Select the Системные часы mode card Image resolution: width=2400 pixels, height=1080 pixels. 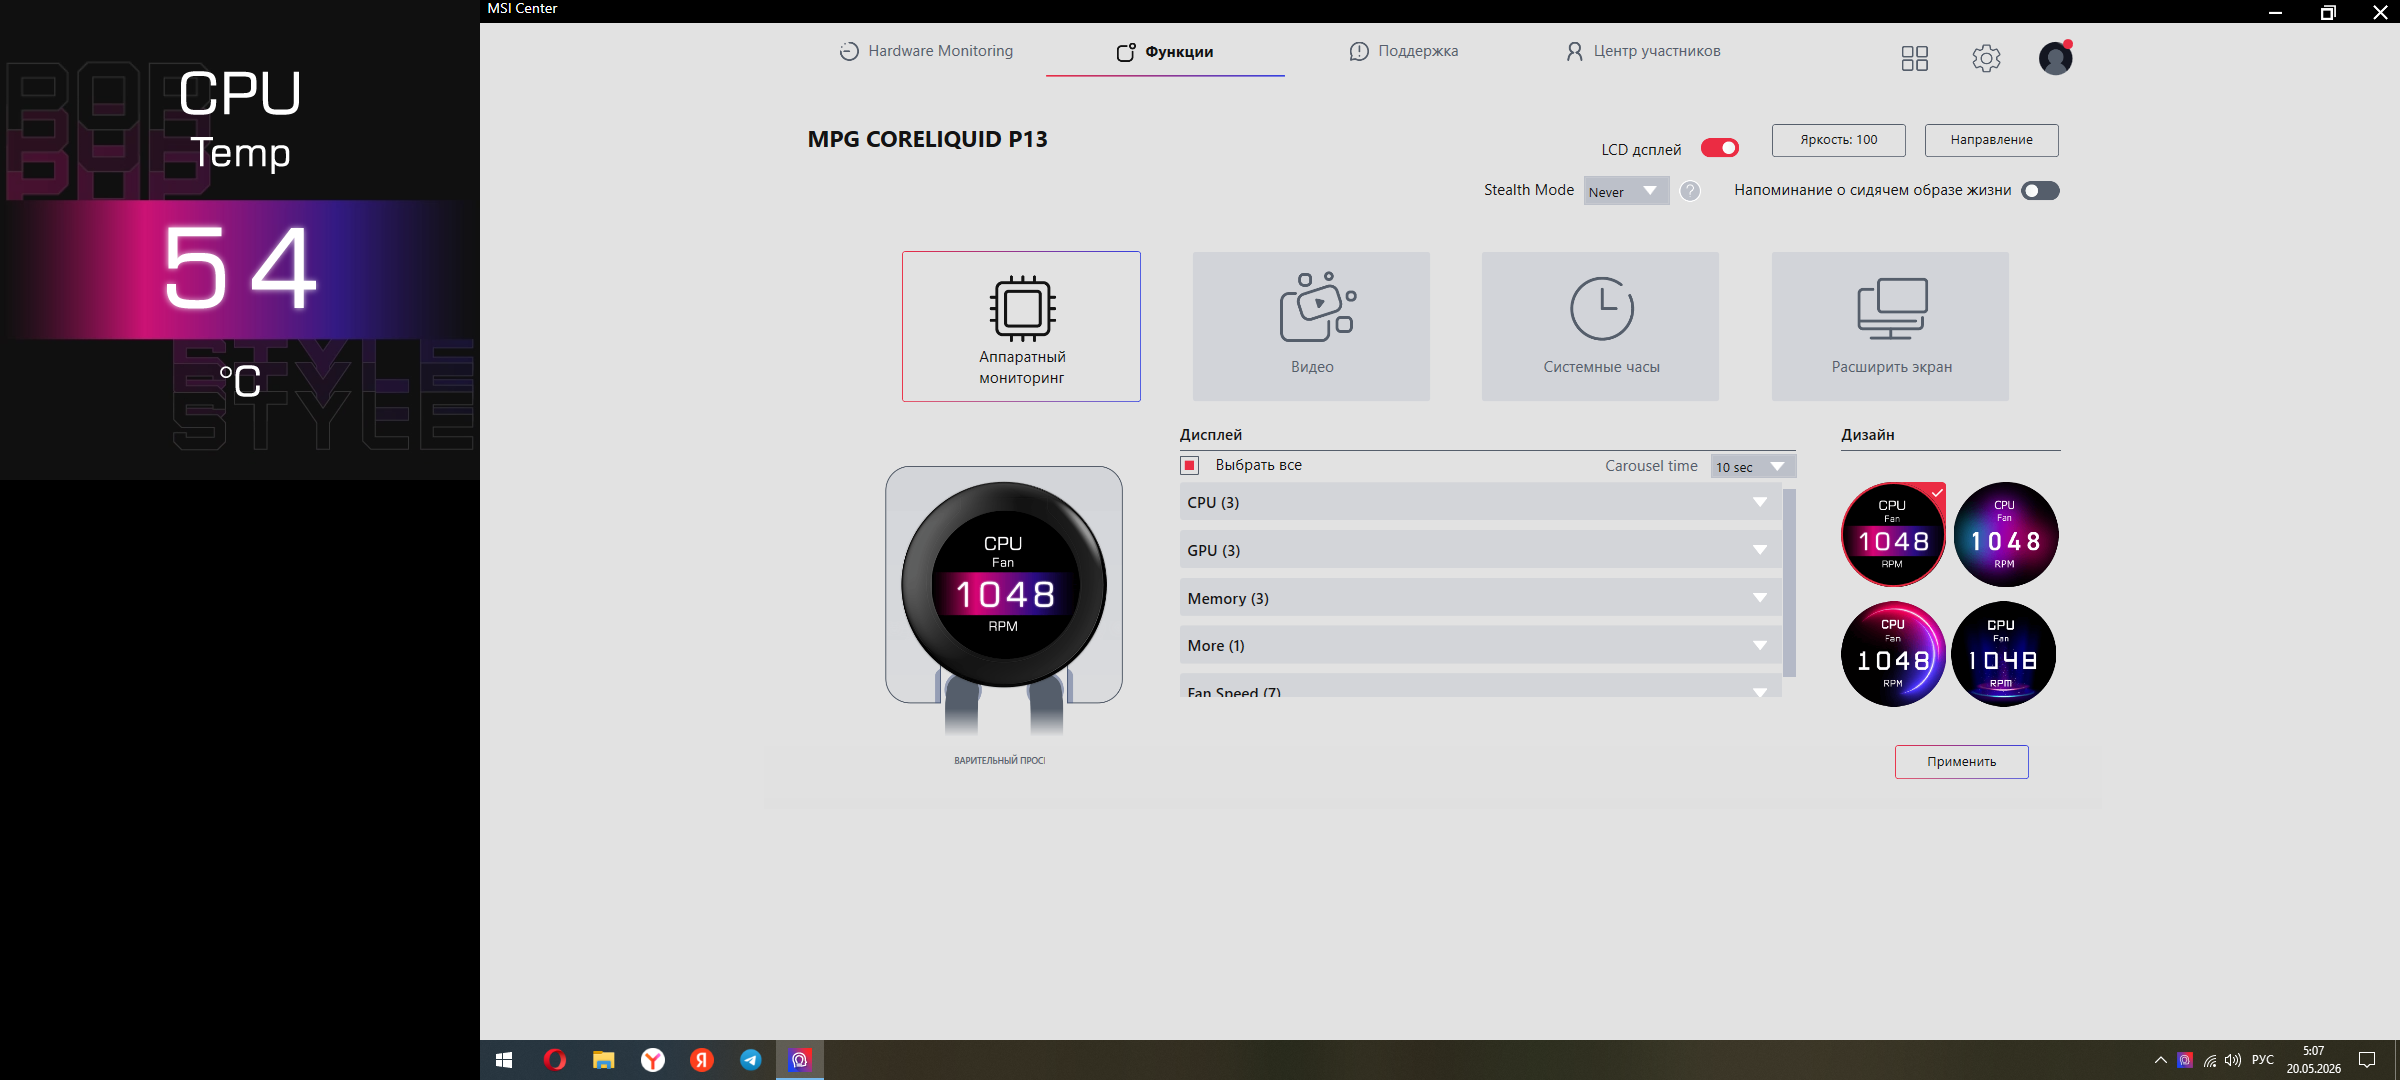(1600, 326)
